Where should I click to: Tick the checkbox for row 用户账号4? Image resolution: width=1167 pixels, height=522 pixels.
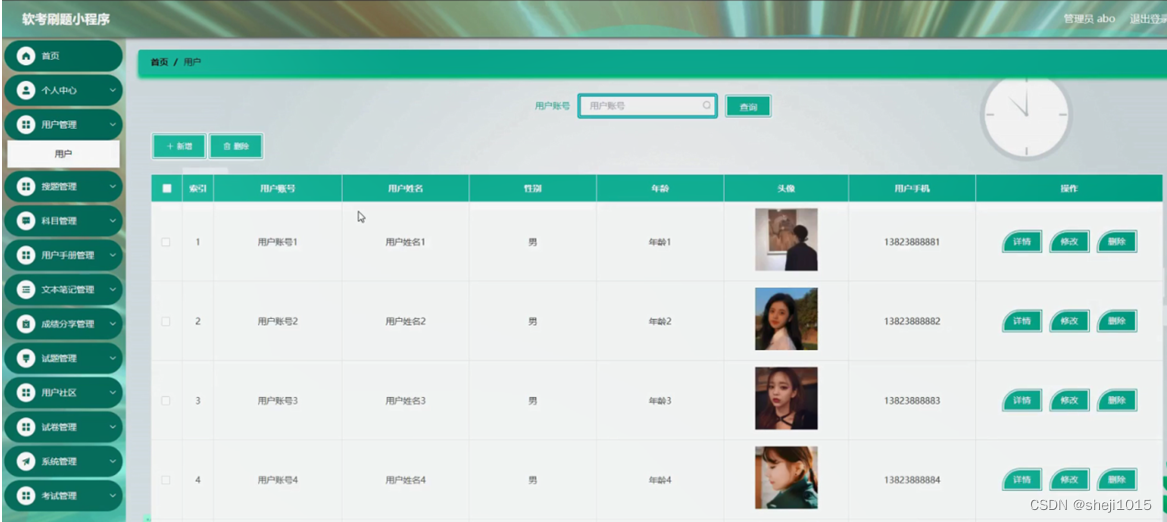[166, 480]
